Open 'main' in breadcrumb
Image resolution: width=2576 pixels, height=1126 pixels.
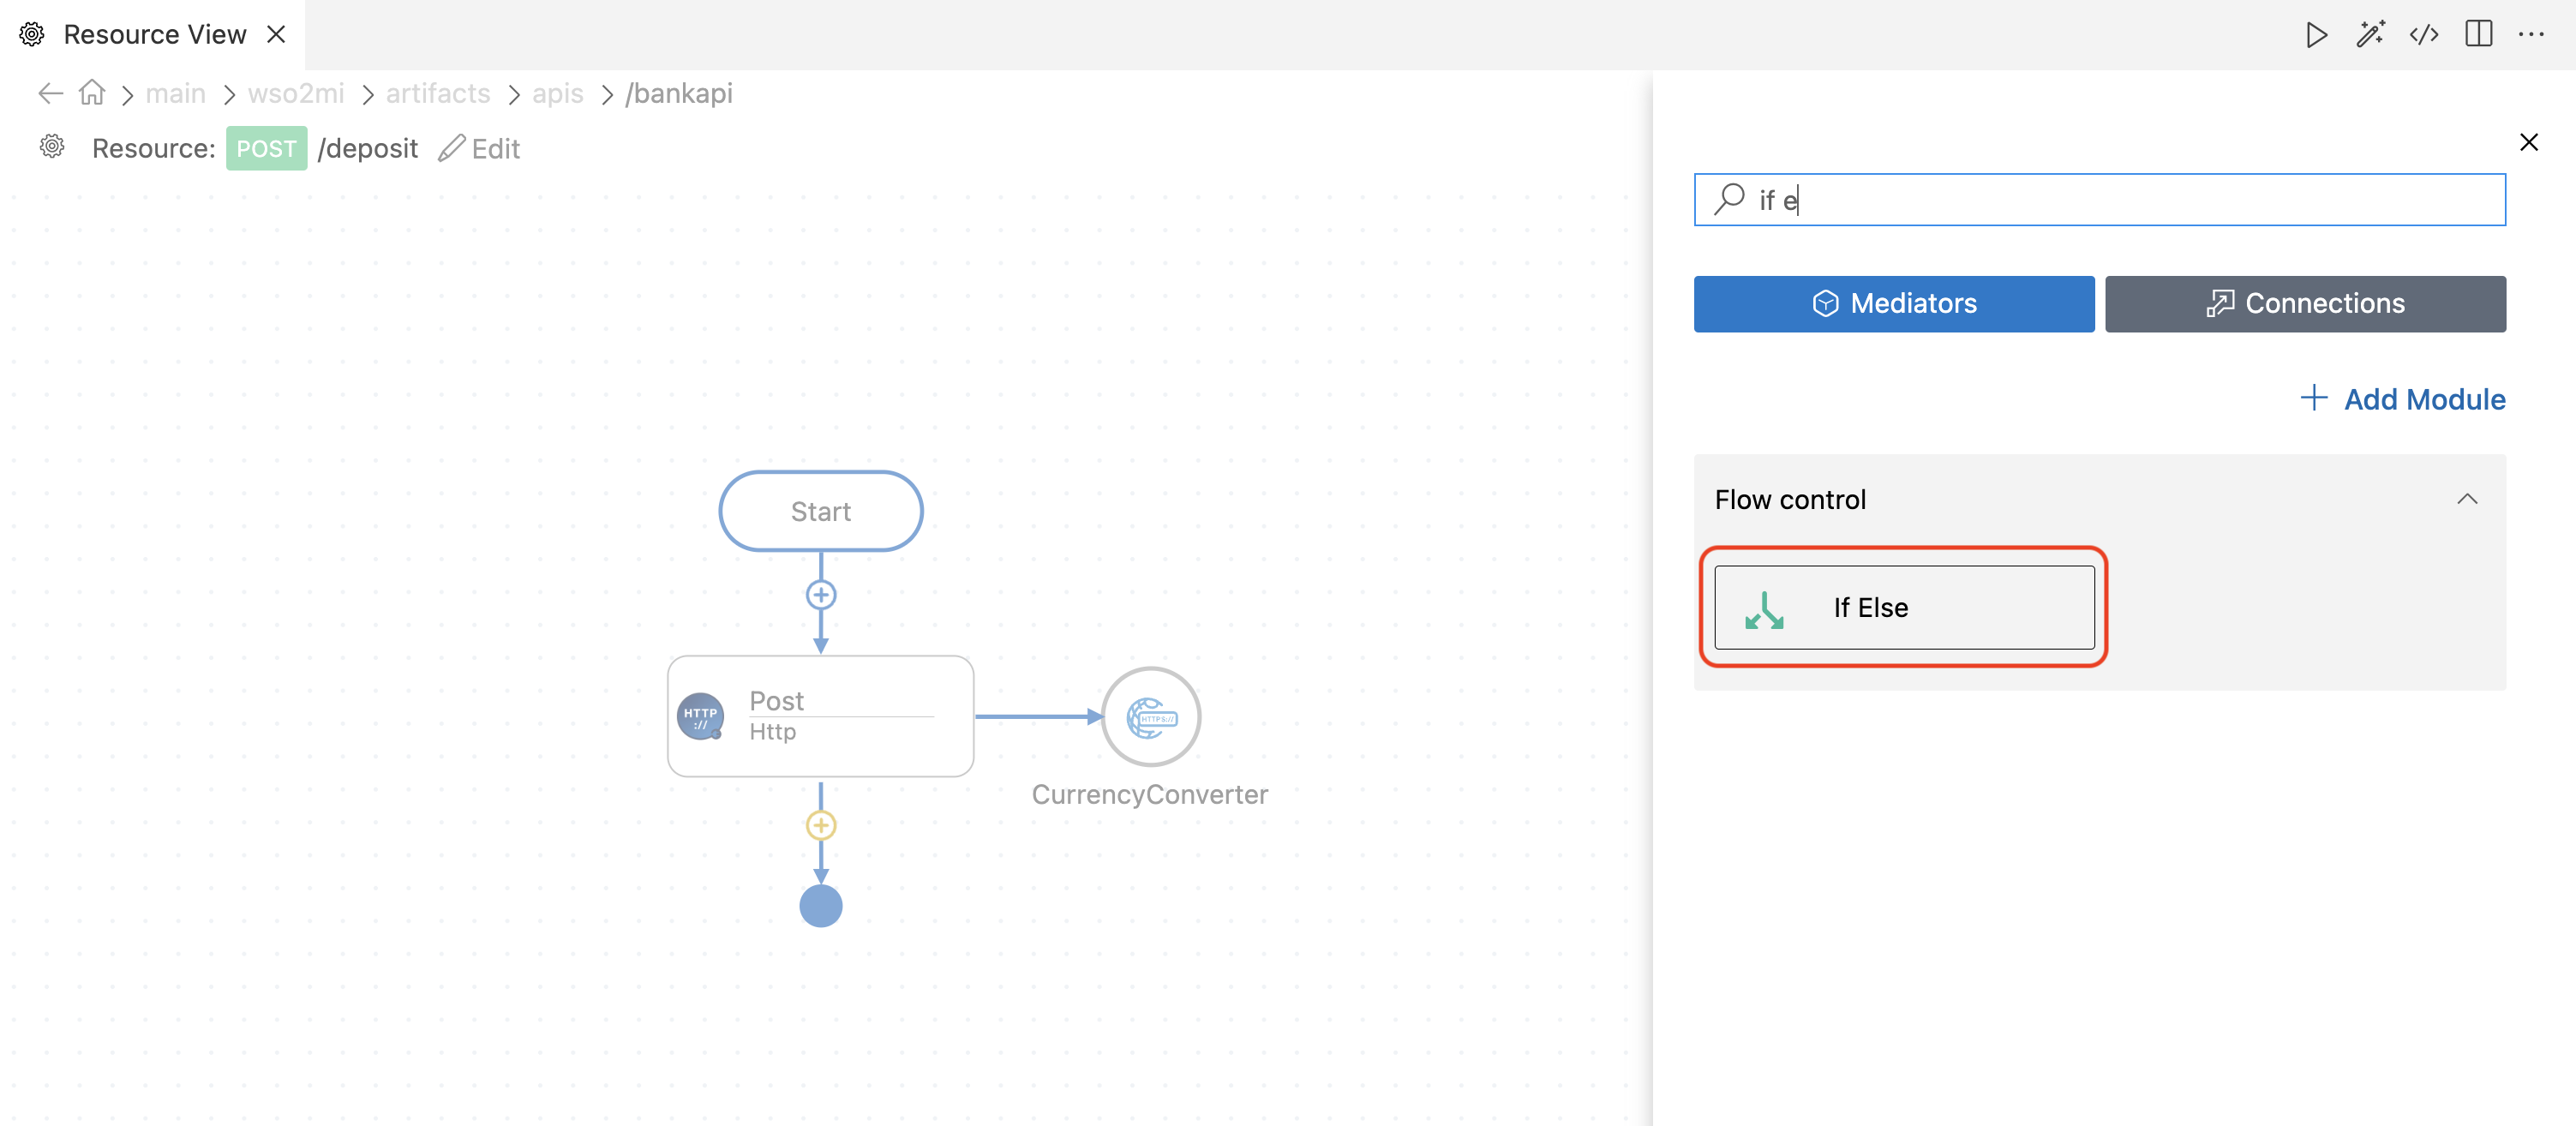click(x=175, y=93)
